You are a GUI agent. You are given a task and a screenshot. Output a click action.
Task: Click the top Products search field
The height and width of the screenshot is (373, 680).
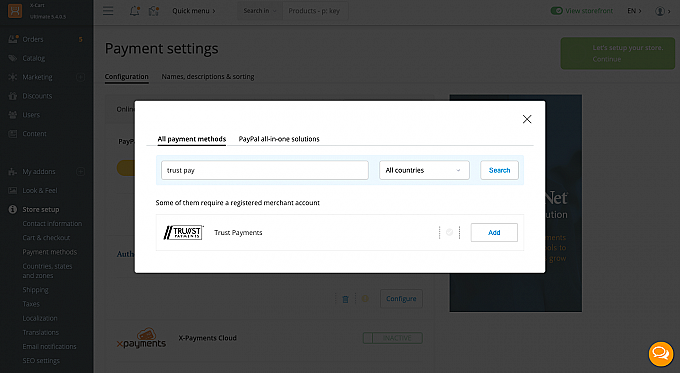(x=315, y=11)
